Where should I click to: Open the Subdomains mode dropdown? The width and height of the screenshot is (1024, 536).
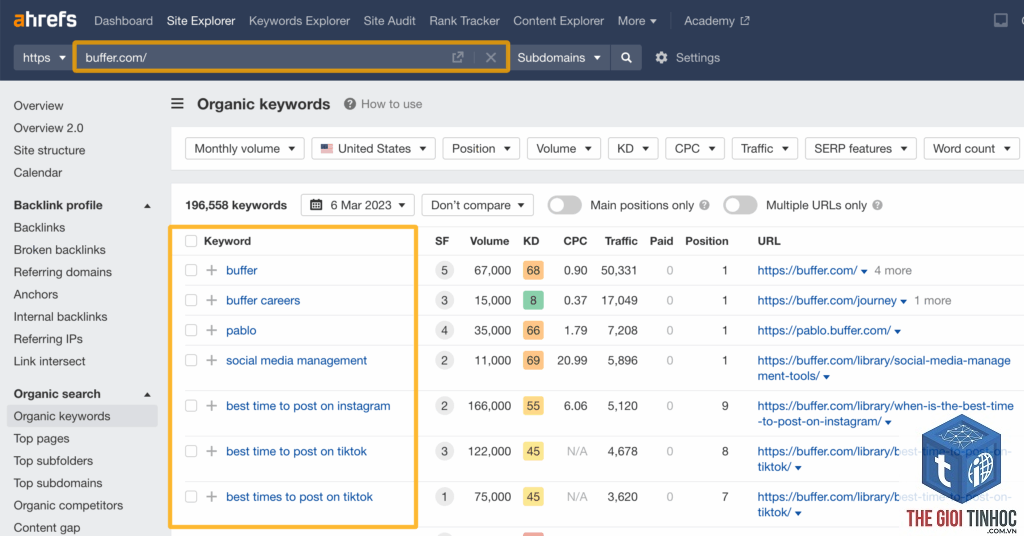(559, 57)
